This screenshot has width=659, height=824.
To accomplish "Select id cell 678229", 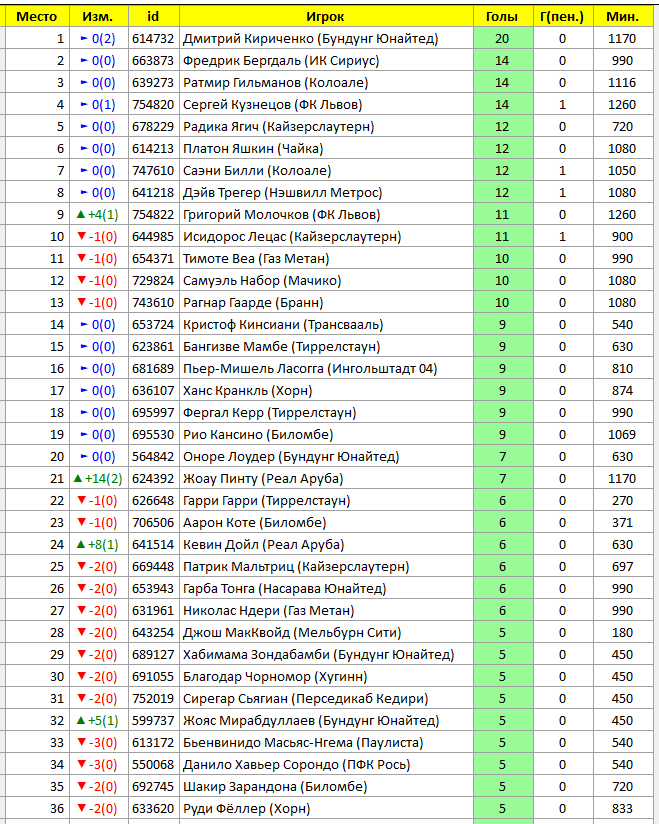I will tap(153, 127).
